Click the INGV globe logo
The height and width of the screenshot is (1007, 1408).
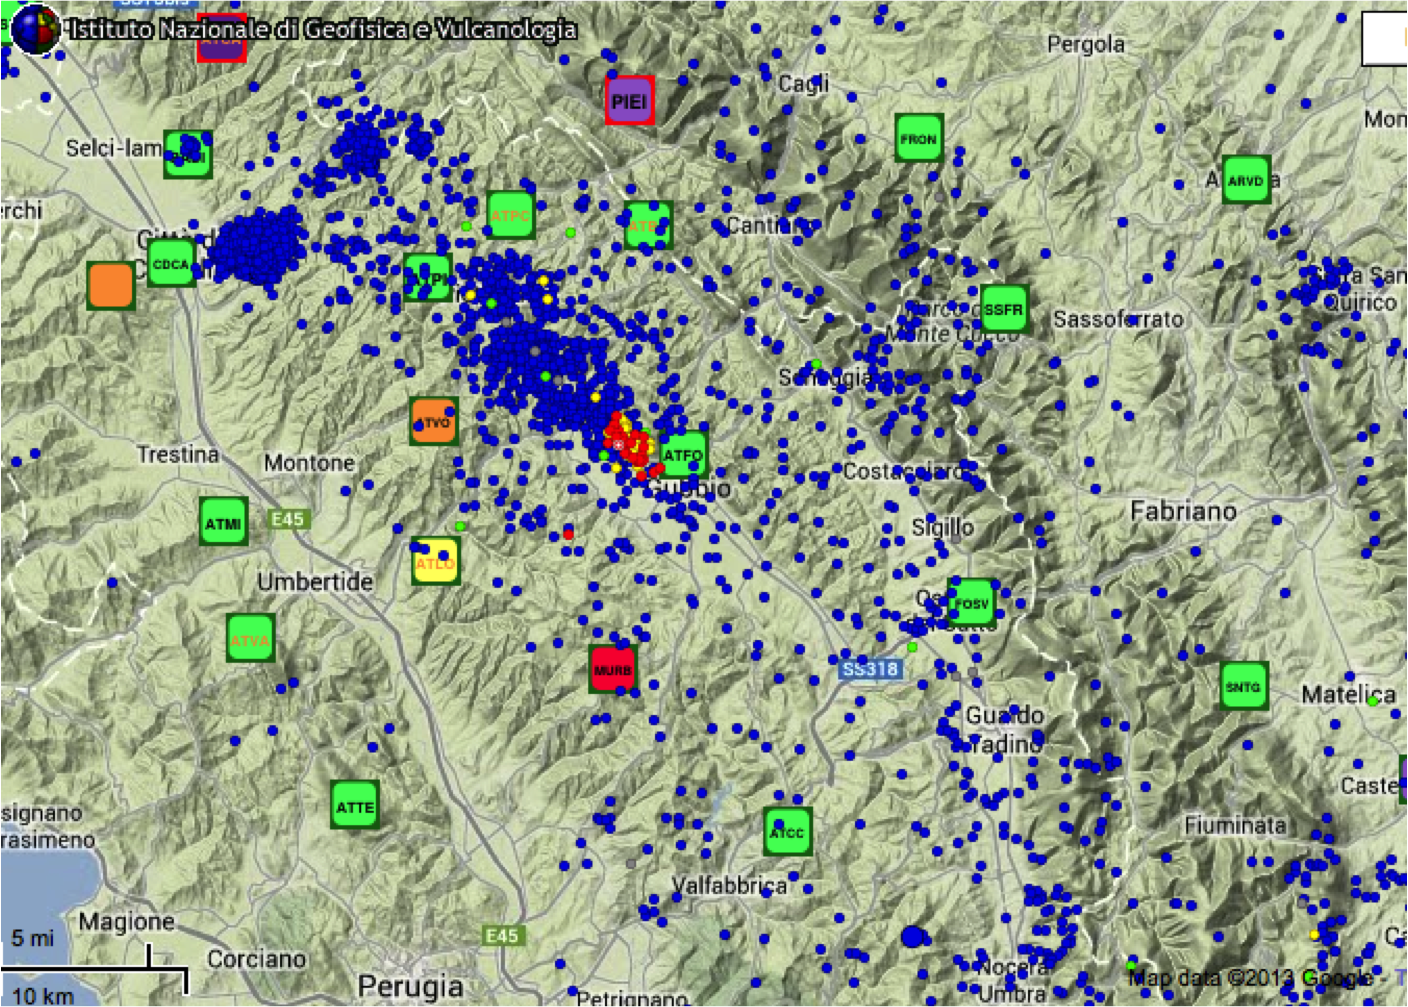[x=35, y=29]
